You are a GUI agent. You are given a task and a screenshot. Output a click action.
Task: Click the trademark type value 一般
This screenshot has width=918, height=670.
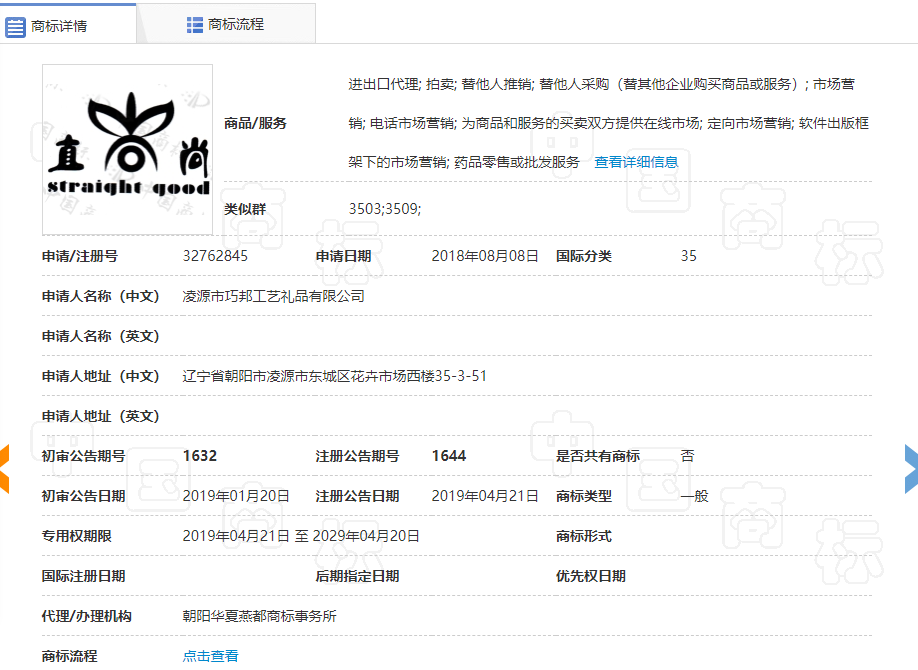click(x=694, y=496)
